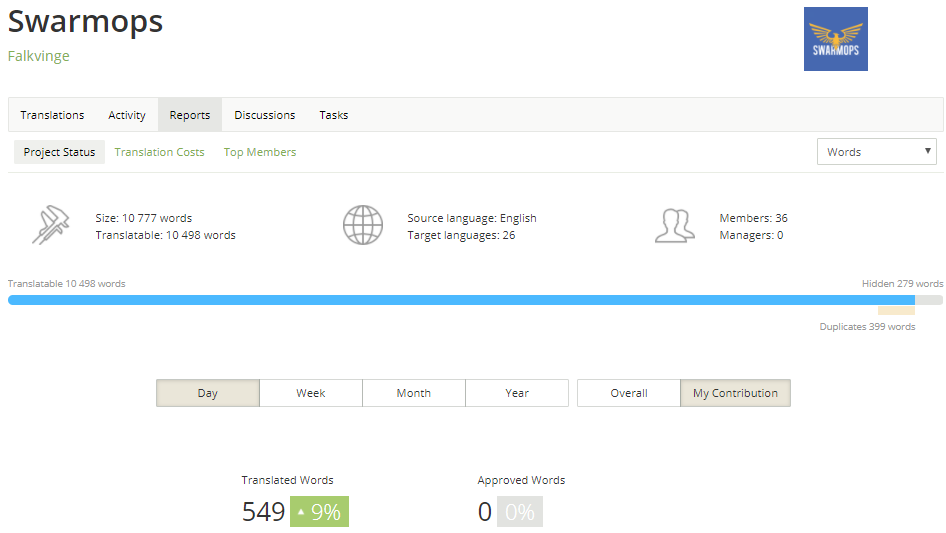Select the Day period toggle
946x533 pixels.
tap(208, 393)
